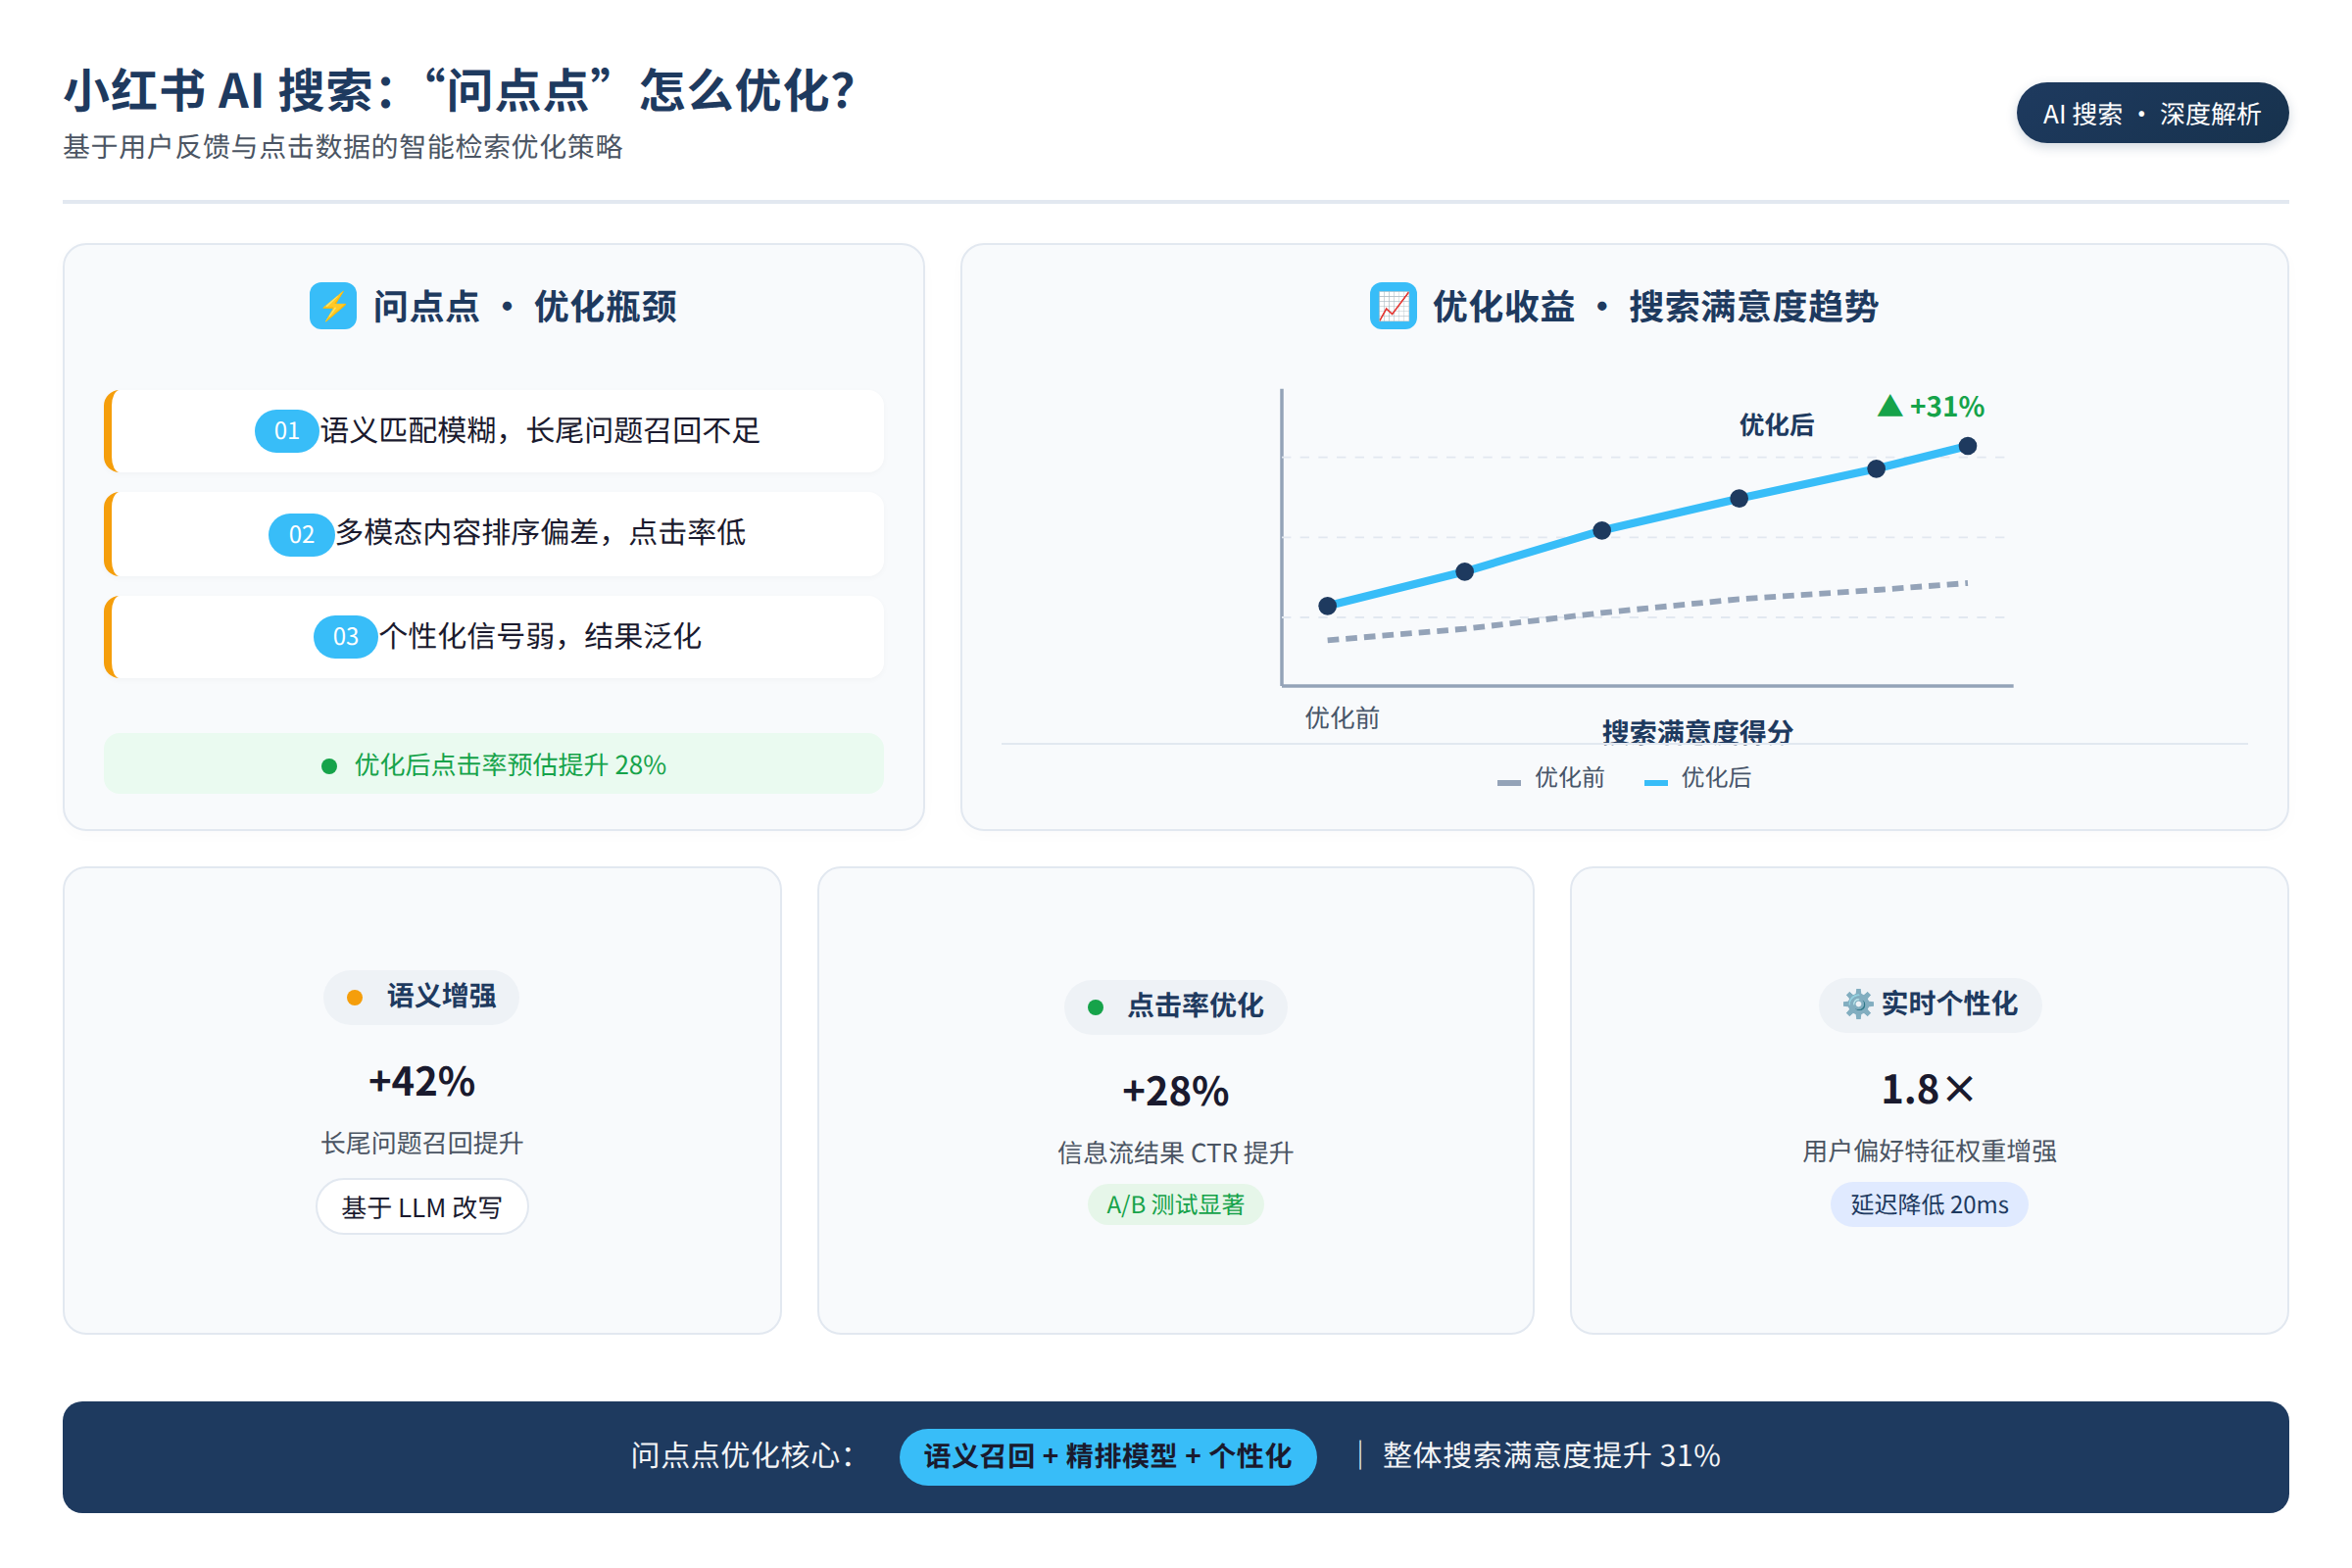Click the 语义召回 + 精排模型 + 个性化 pill
Viewport: 2352px width, 1568px height.
point(1108,1456)
